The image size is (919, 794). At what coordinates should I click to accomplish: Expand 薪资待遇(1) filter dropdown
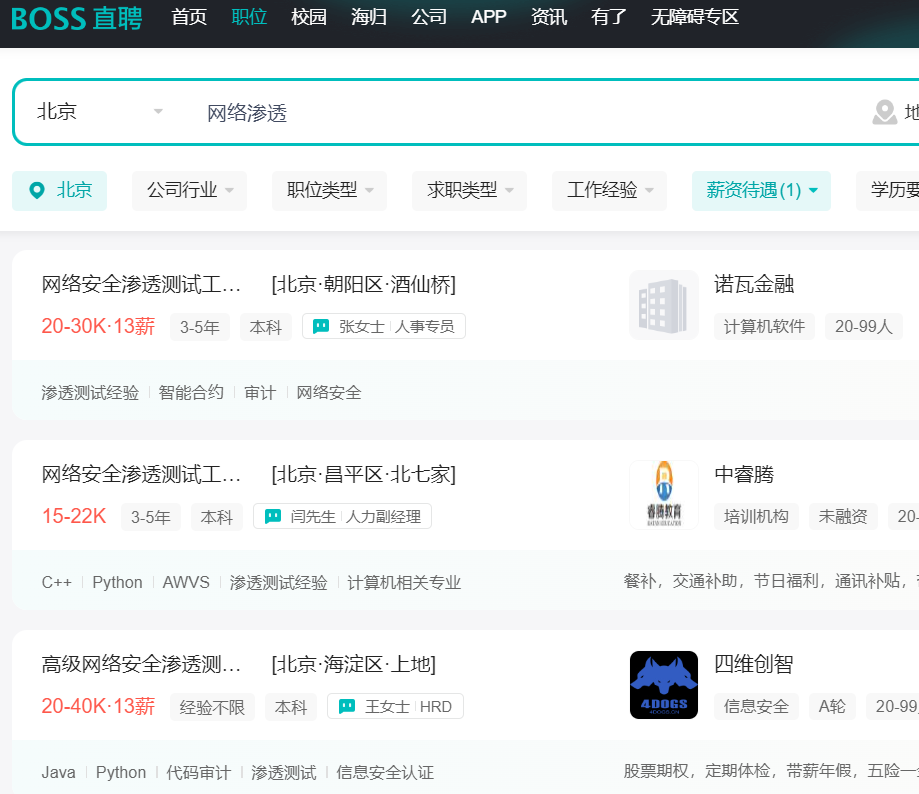pos(761,190)
